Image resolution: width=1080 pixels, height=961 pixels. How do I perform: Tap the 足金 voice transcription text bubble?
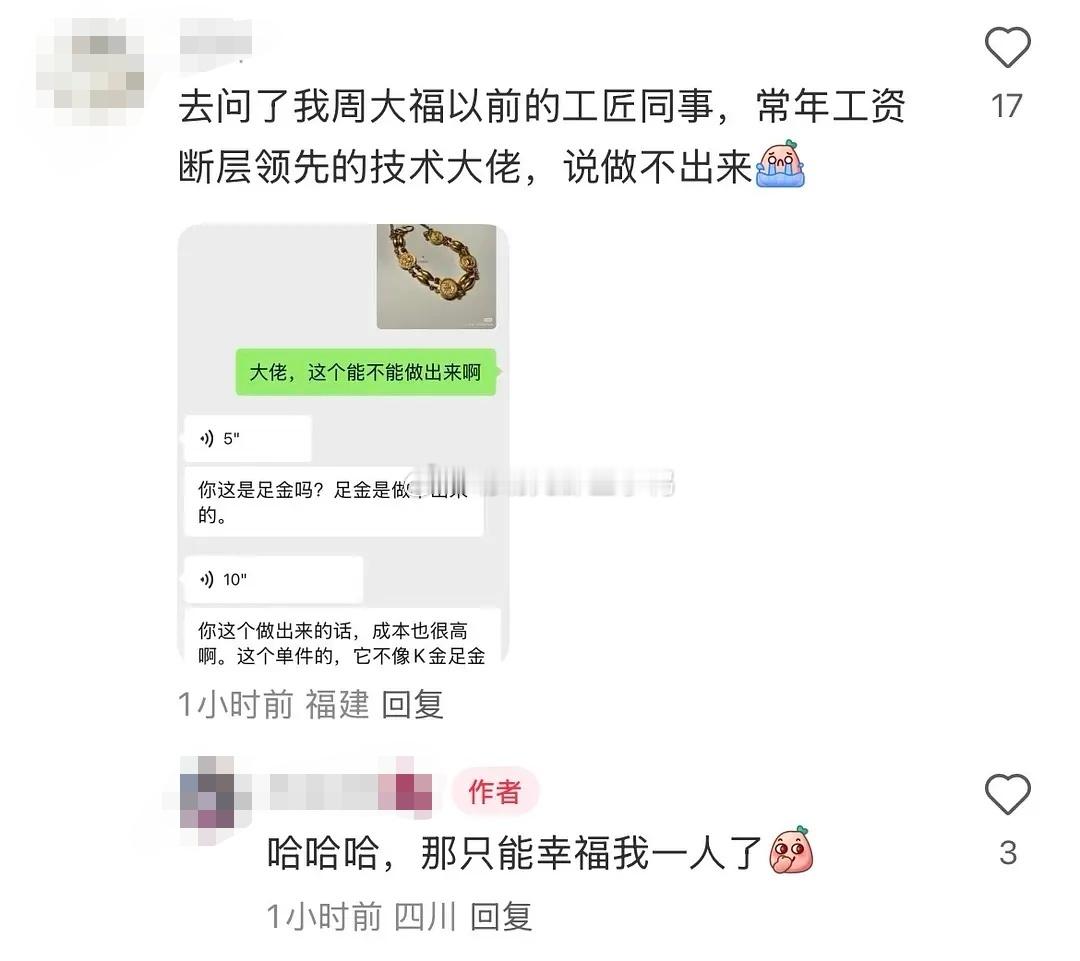(x=334, y=502)
